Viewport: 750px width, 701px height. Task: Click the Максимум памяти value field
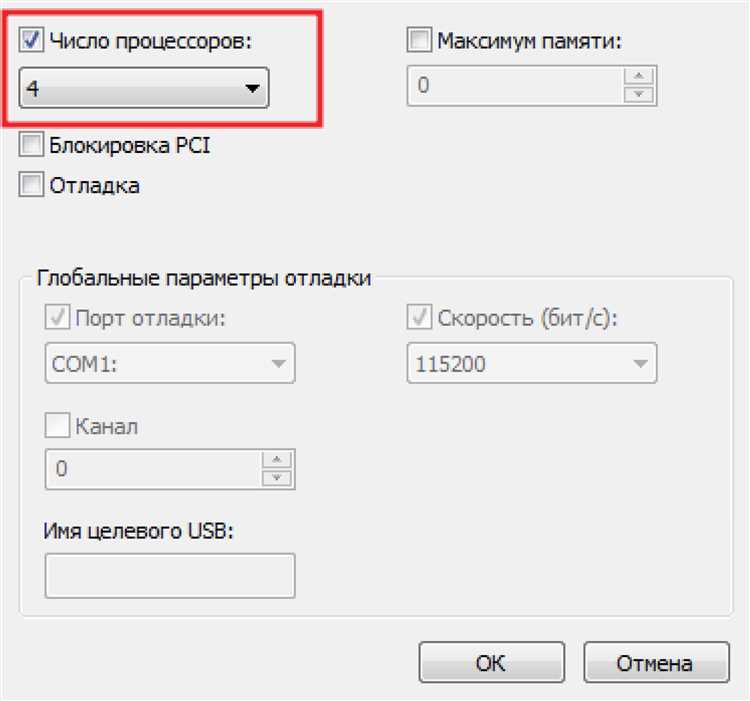[x=514, y=87]
